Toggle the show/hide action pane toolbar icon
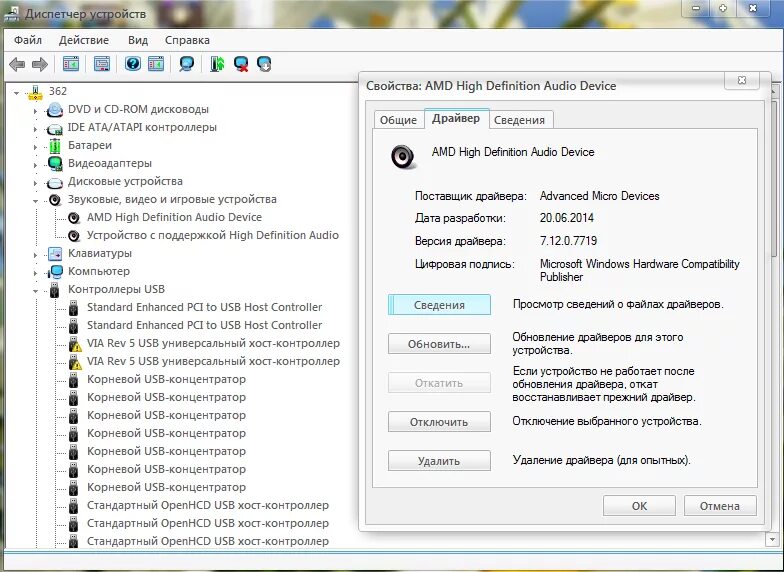Image resolution: width=784 pixels, height=572 pixels. (x=156, y=64)
